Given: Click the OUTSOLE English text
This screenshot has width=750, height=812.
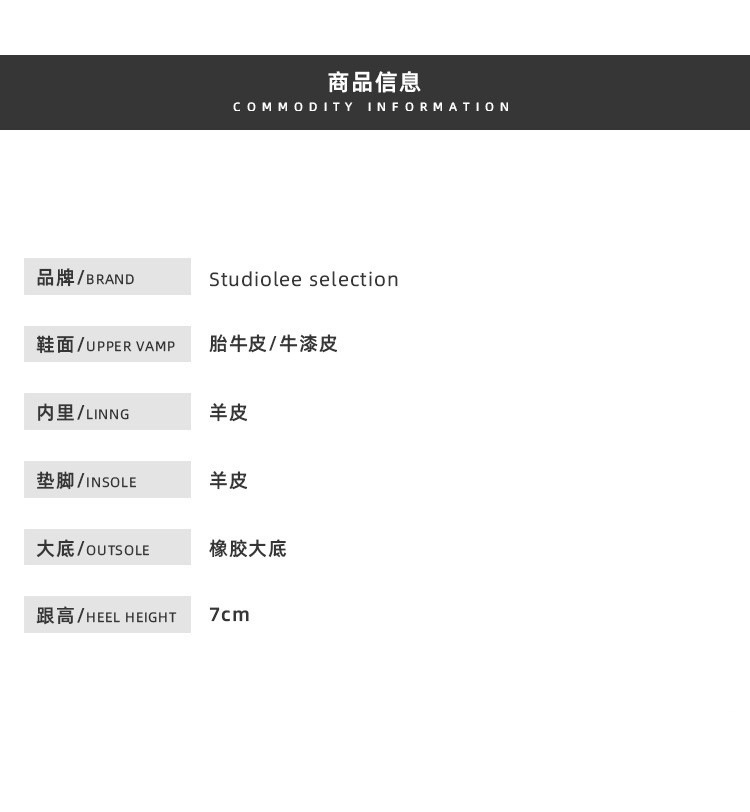Looking at the screenshot, I should click(118, 550).
